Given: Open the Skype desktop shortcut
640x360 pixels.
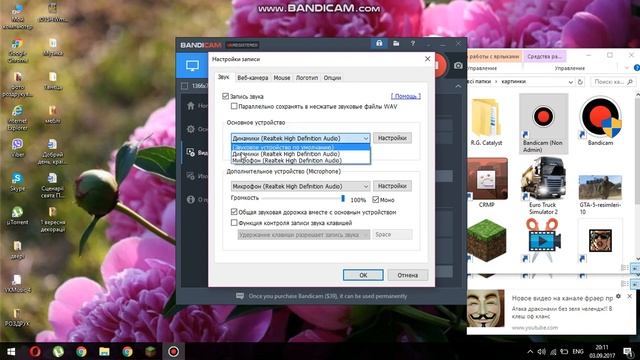Looking at the screenshot, I should (x=17, y=182).
